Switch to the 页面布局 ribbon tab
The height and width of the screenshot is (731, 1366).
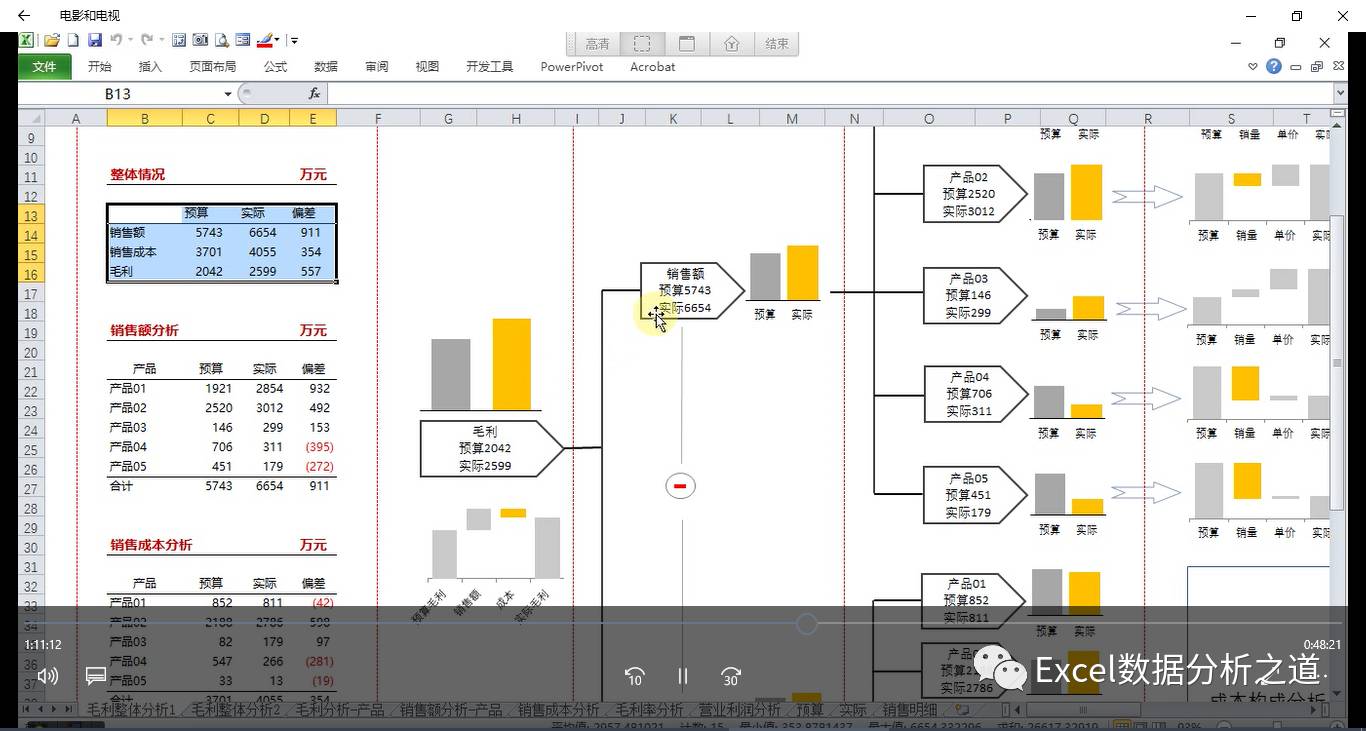tap(213, 66)
